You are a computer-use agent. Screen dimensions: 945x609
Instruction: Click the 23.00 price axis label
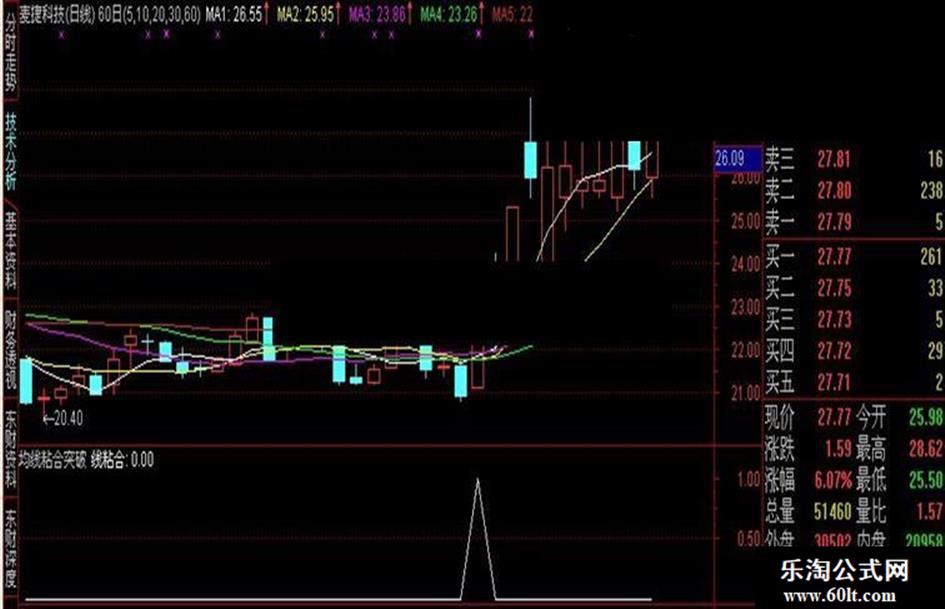pos(746,308)
